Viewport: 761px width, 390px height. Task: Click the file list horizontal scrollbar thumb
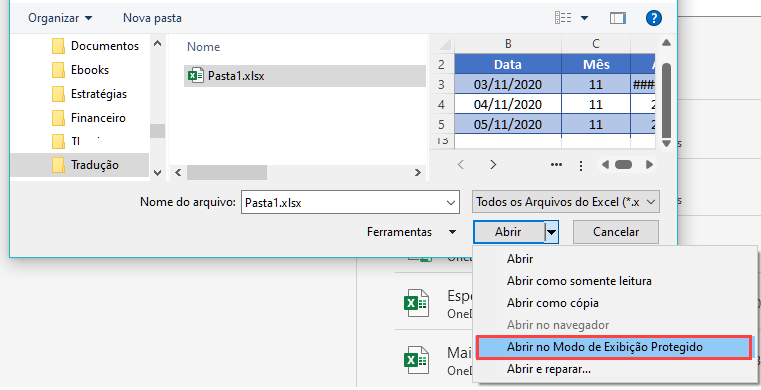(227, 172)
